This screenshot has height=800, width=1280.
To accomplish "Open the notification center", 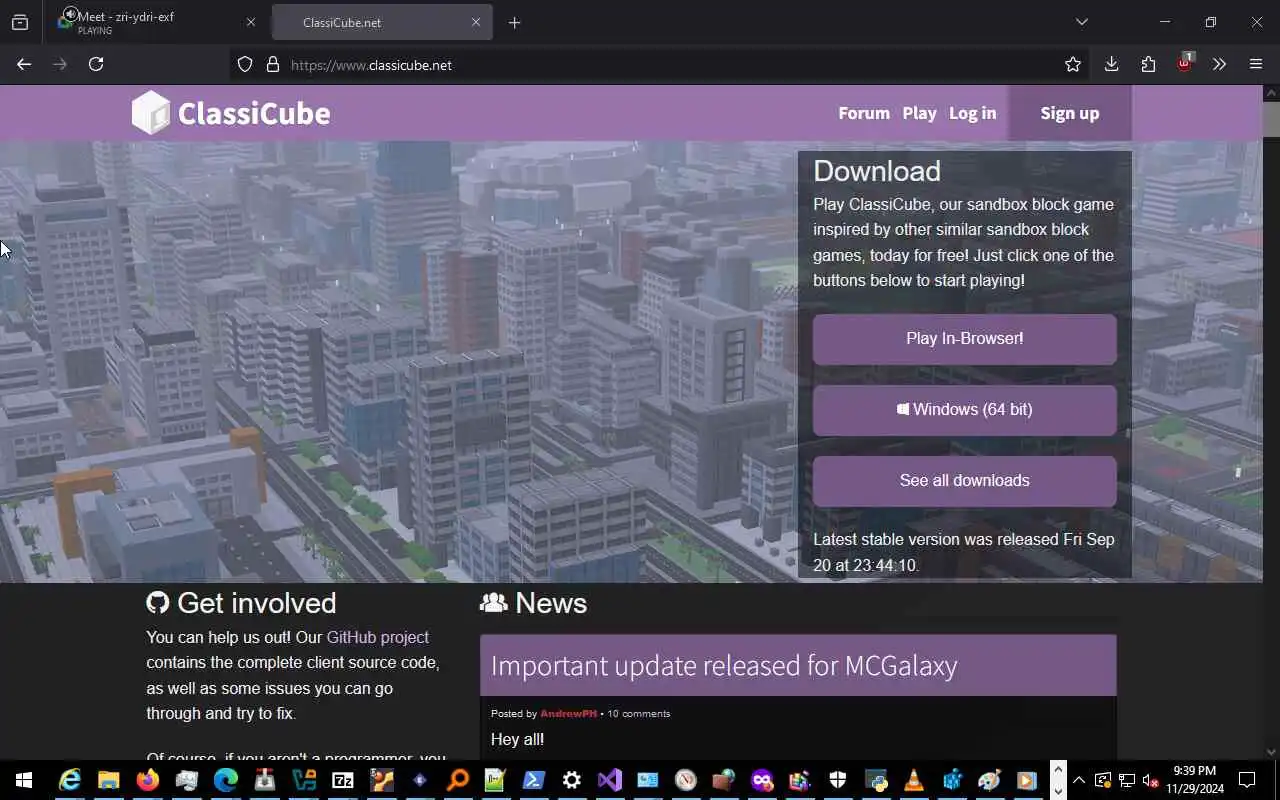I will pyautogui.click(x=1248, y=780).
